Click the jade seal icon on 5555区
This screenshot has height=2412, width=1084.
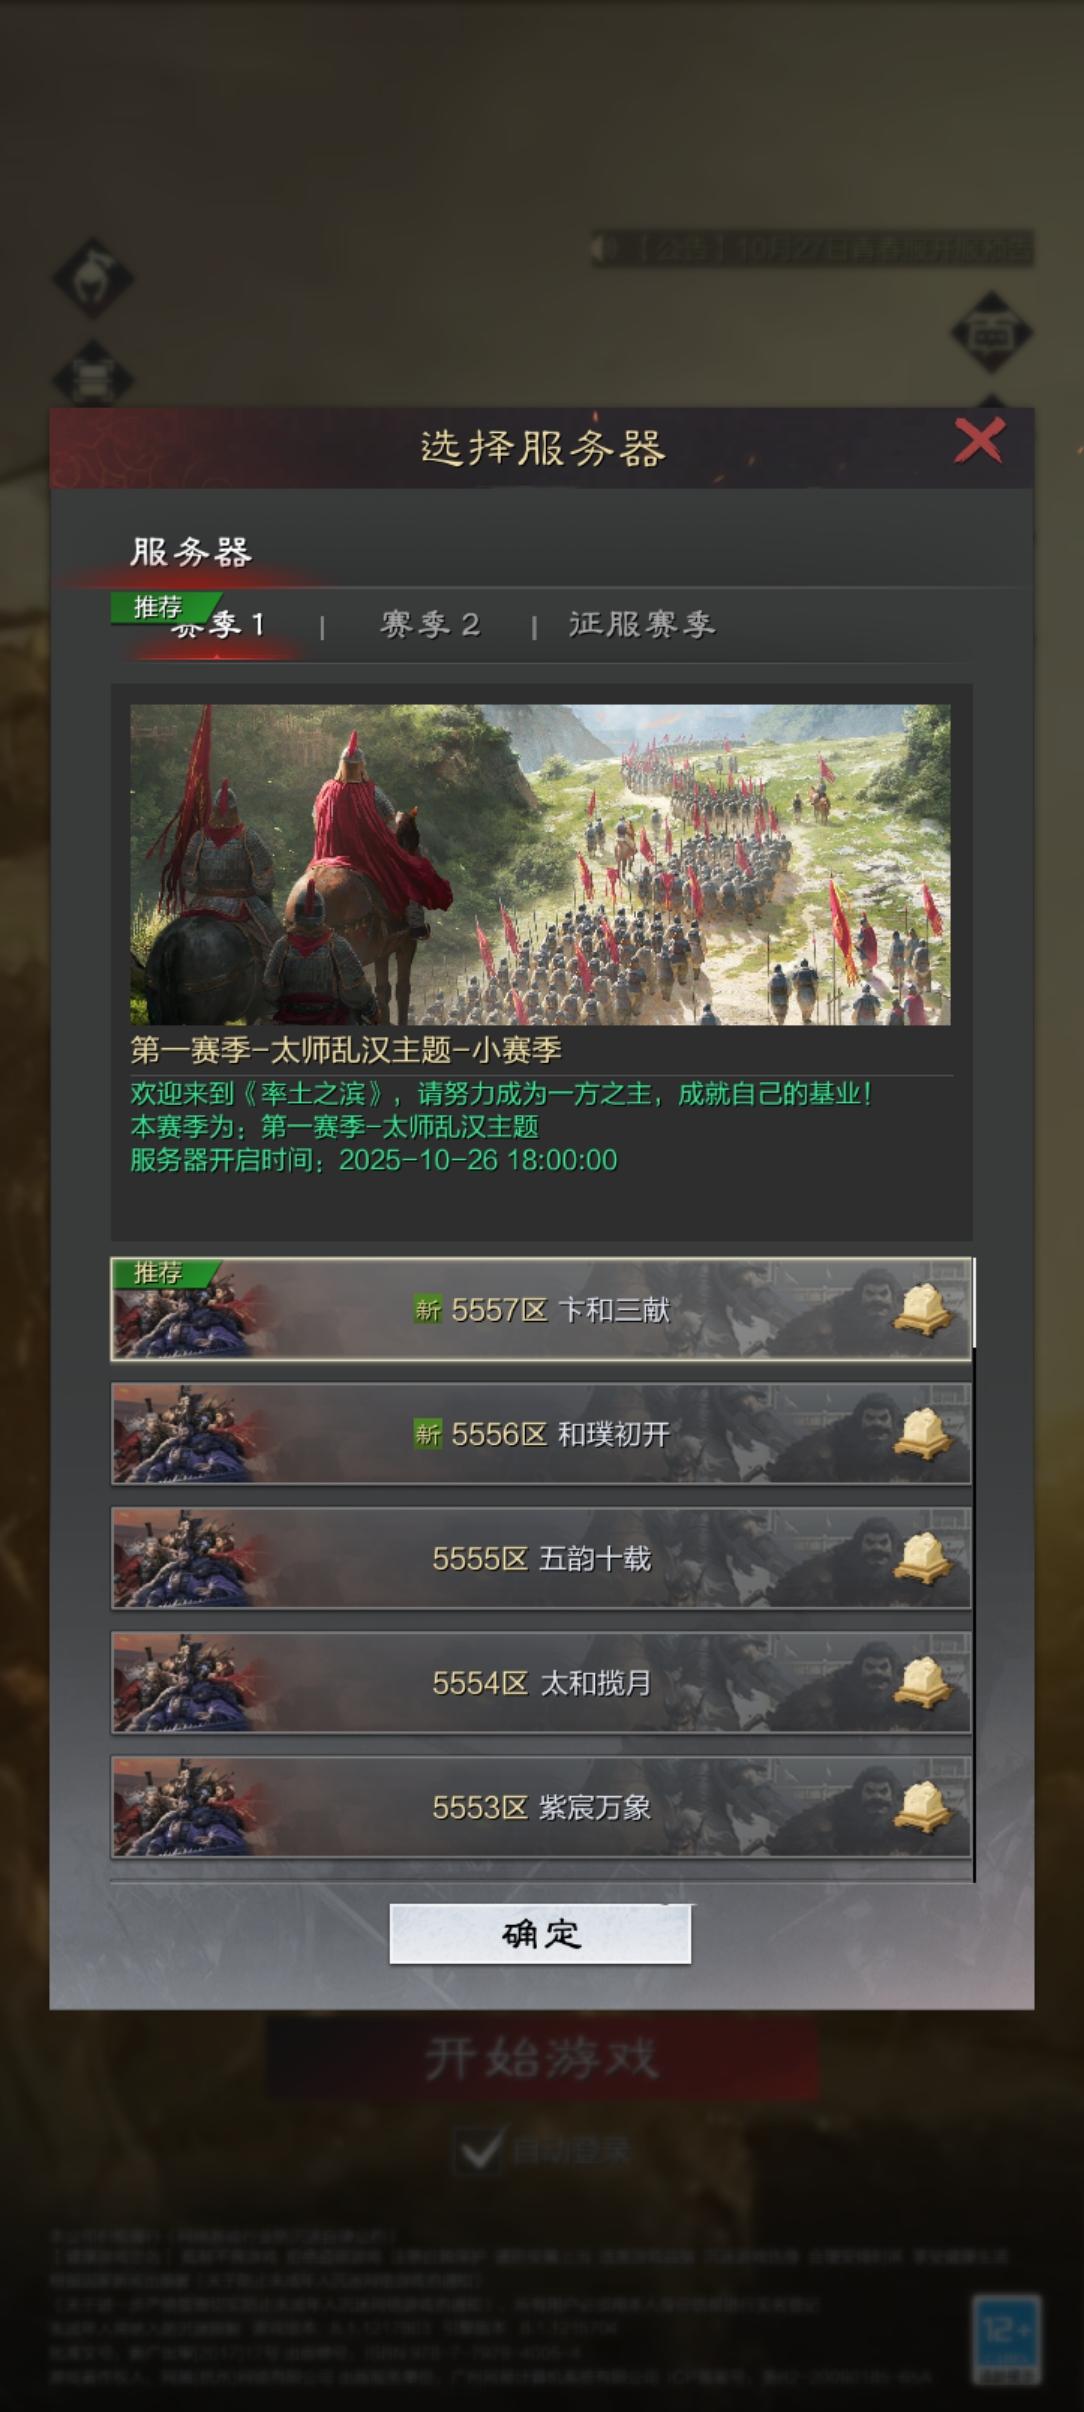(922, 1558)
